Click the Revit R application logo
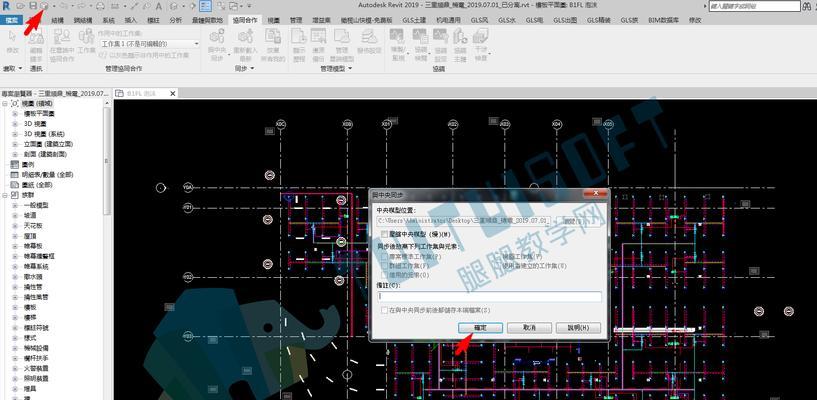The height and width of the screenshot is (400, 817). click(x=6, y=6)
